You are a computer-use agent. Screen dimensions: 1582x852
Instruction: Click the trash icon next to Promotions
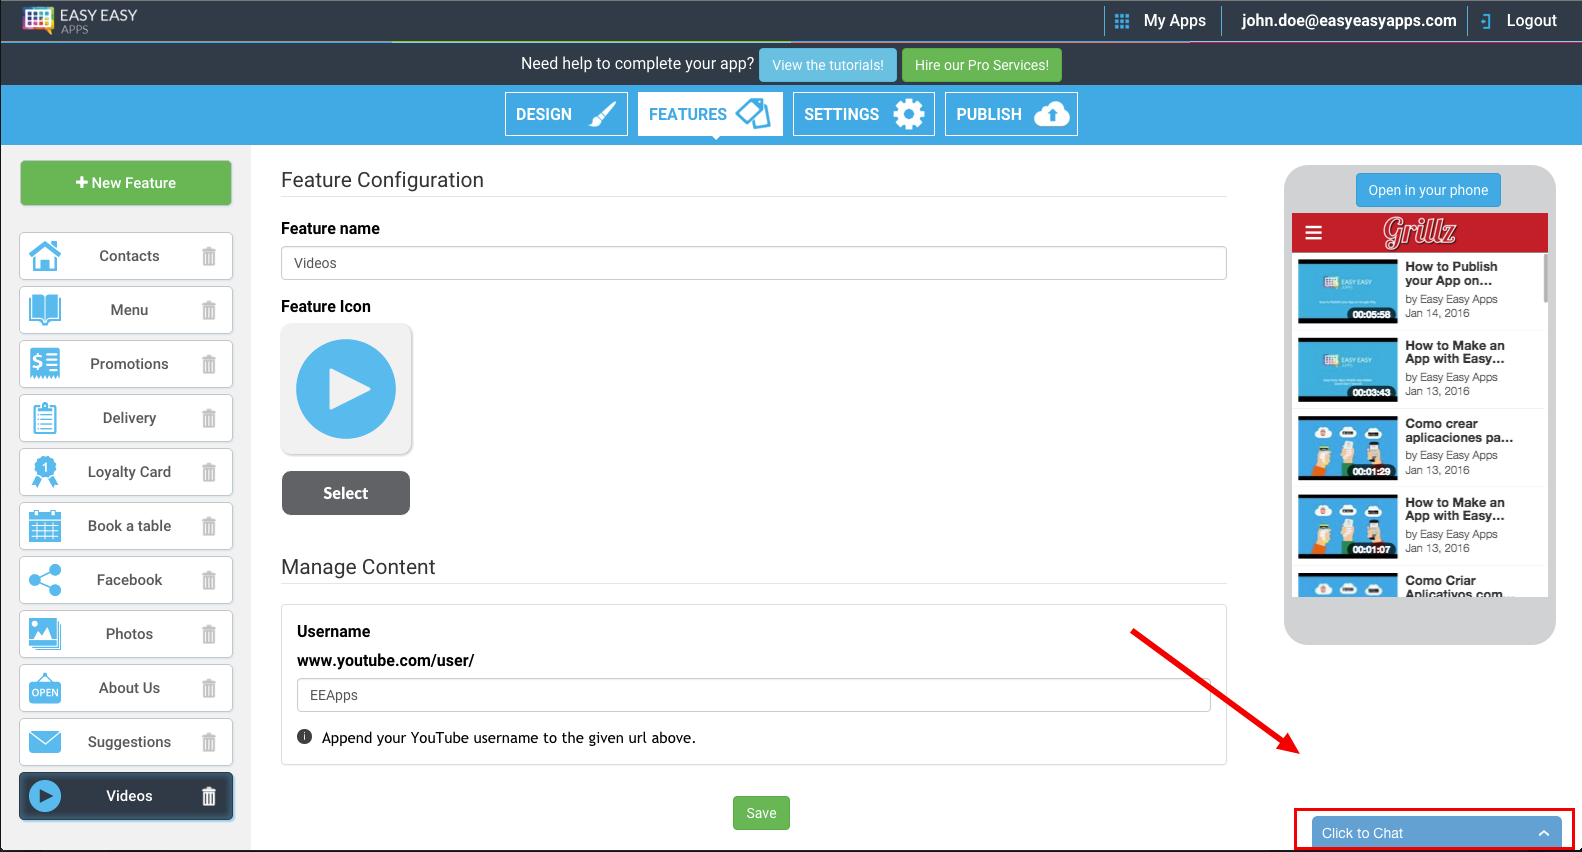[209, 364]
